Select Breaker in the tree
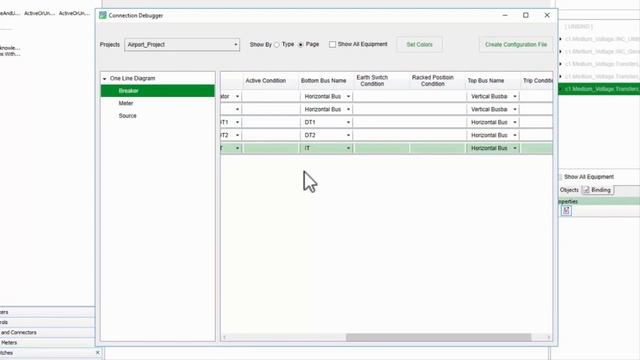Image resolution: width=640 pixels, height=360 pixels. (158, 91)
